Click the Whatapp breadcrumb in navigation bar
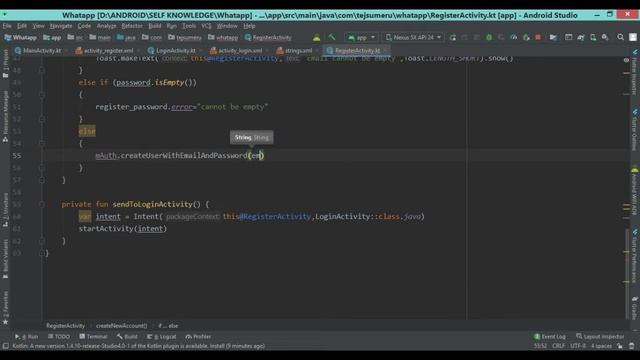Image resolution: width=640 pixels, height=360 pixels. pos(20,38)
